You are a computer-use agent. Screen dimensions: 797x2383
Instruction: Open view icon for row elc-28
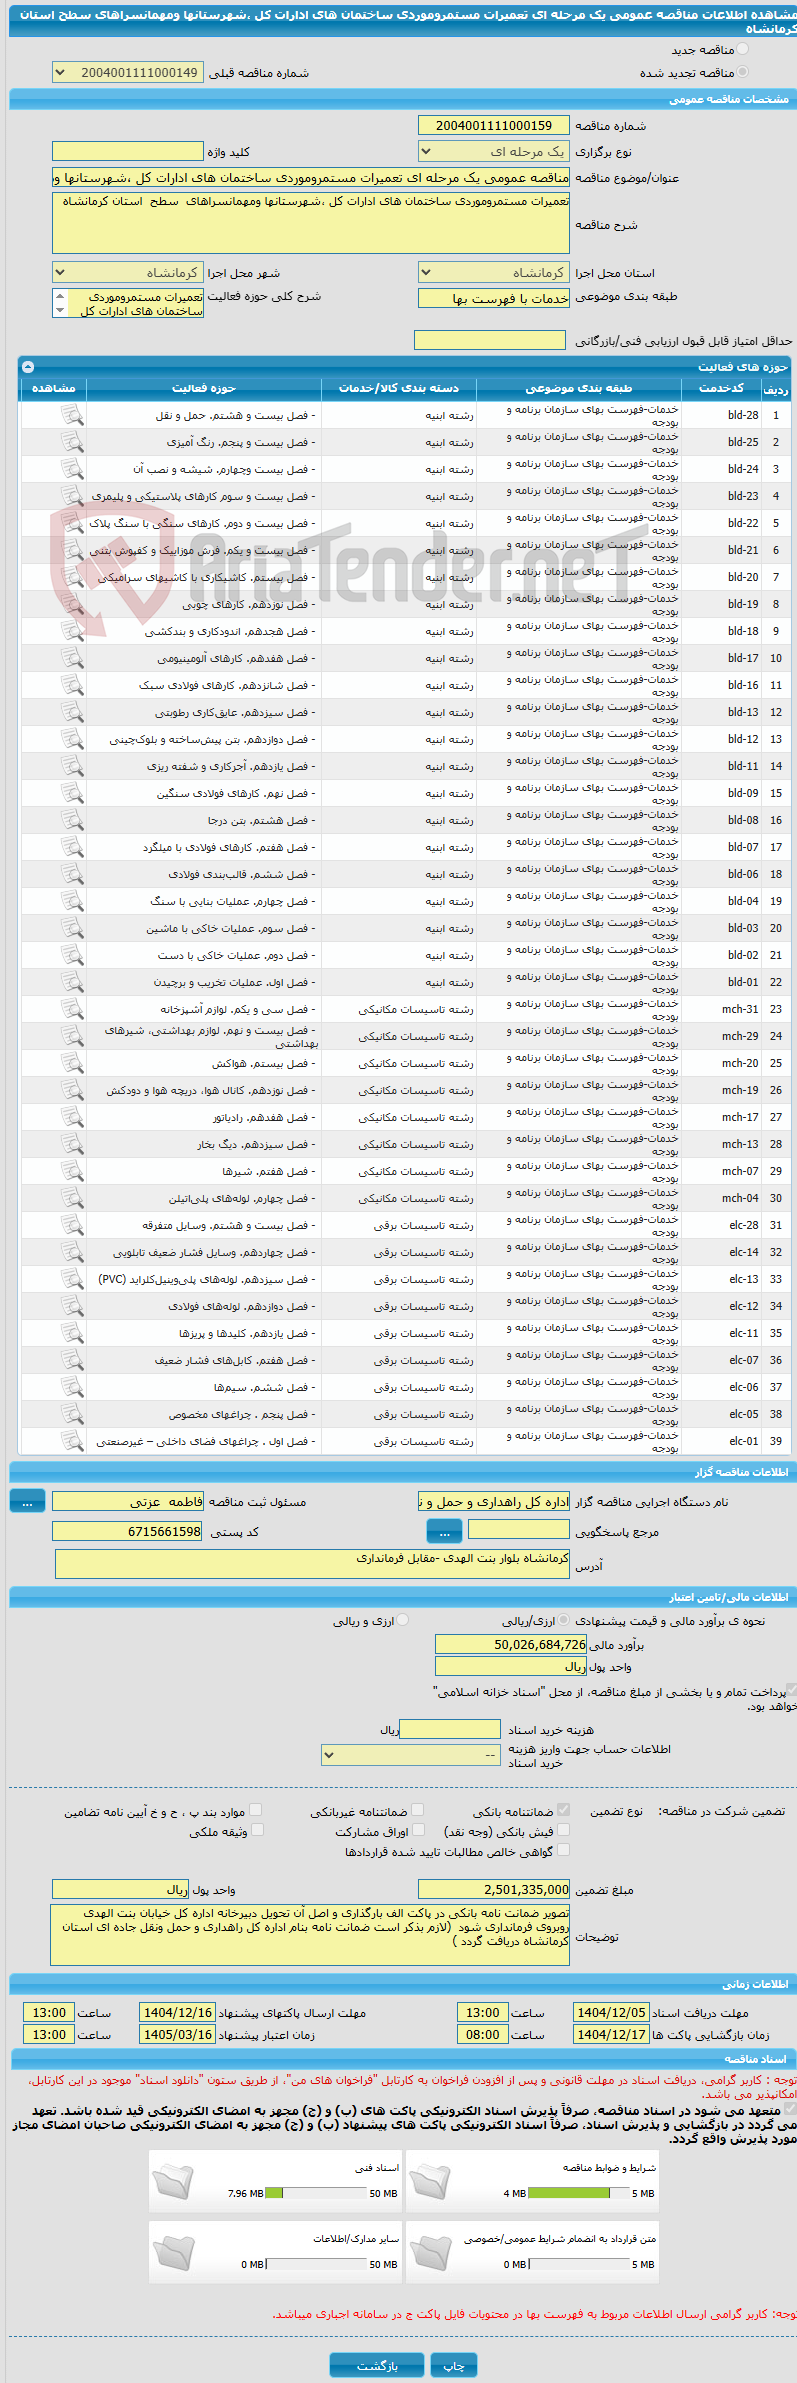(x=72, y=1225)
